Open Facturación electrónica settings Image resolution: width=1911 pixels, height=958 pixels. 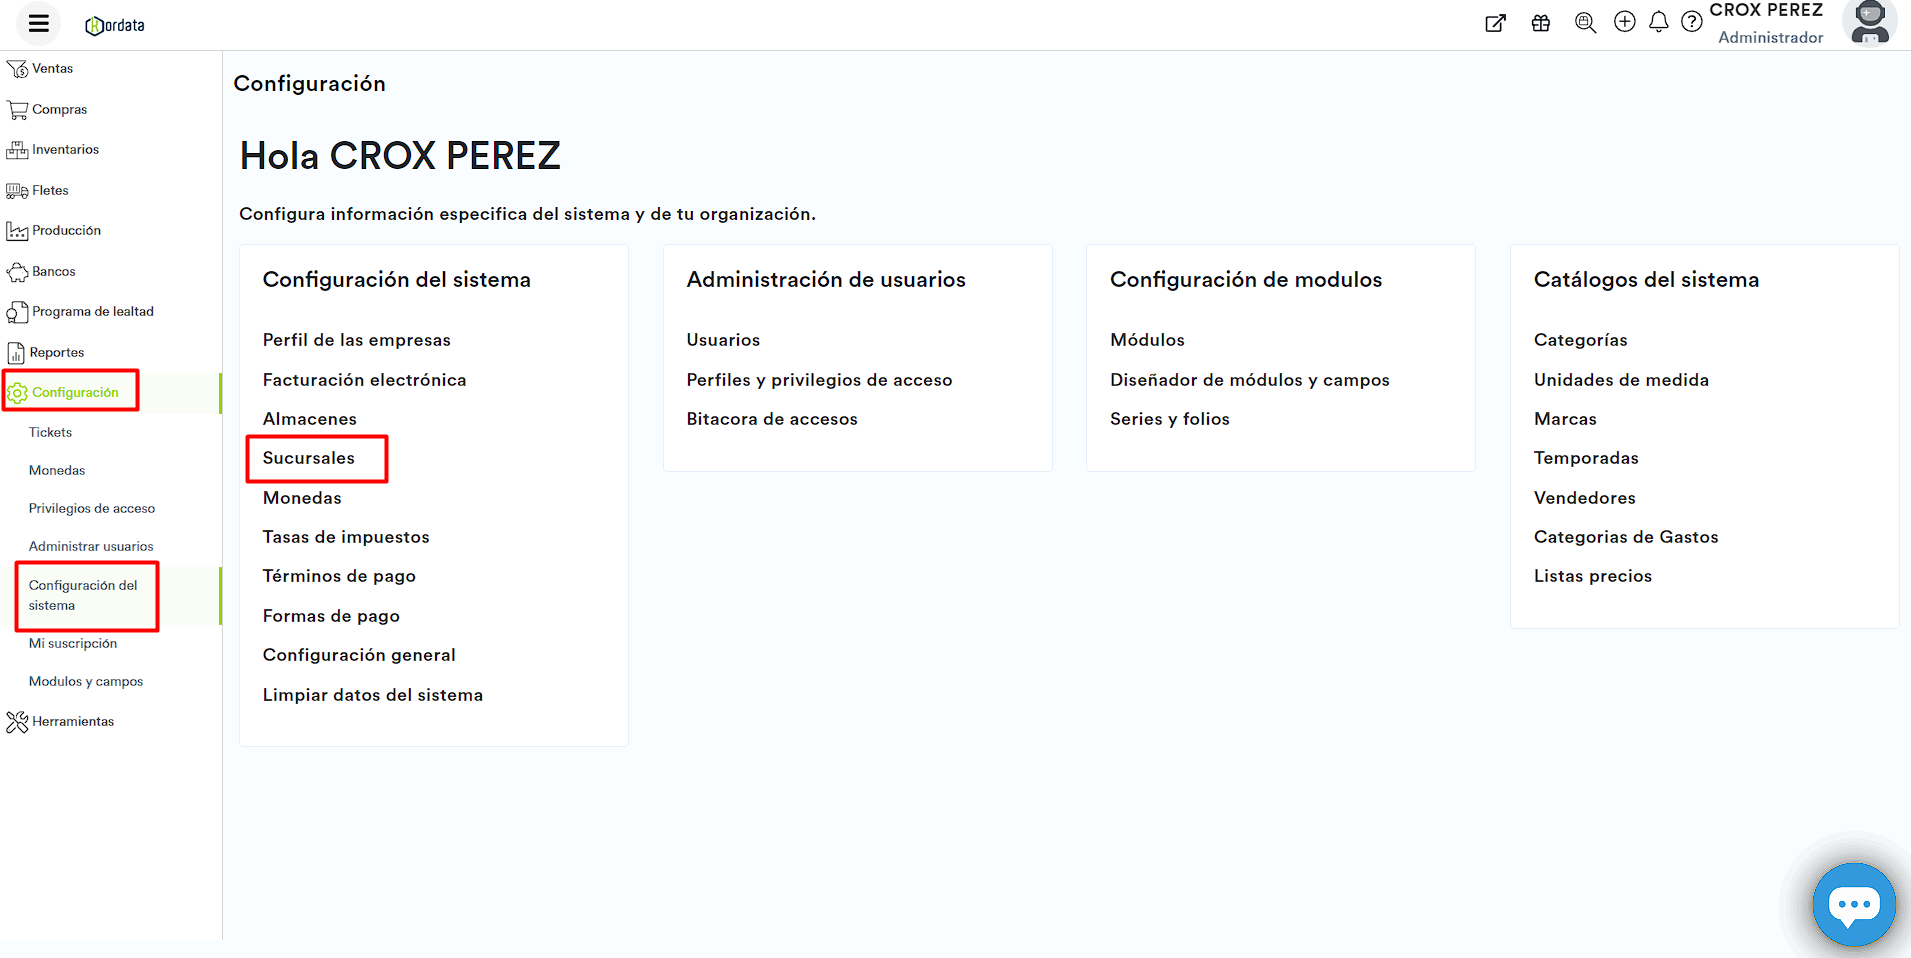tap(364, 380)
